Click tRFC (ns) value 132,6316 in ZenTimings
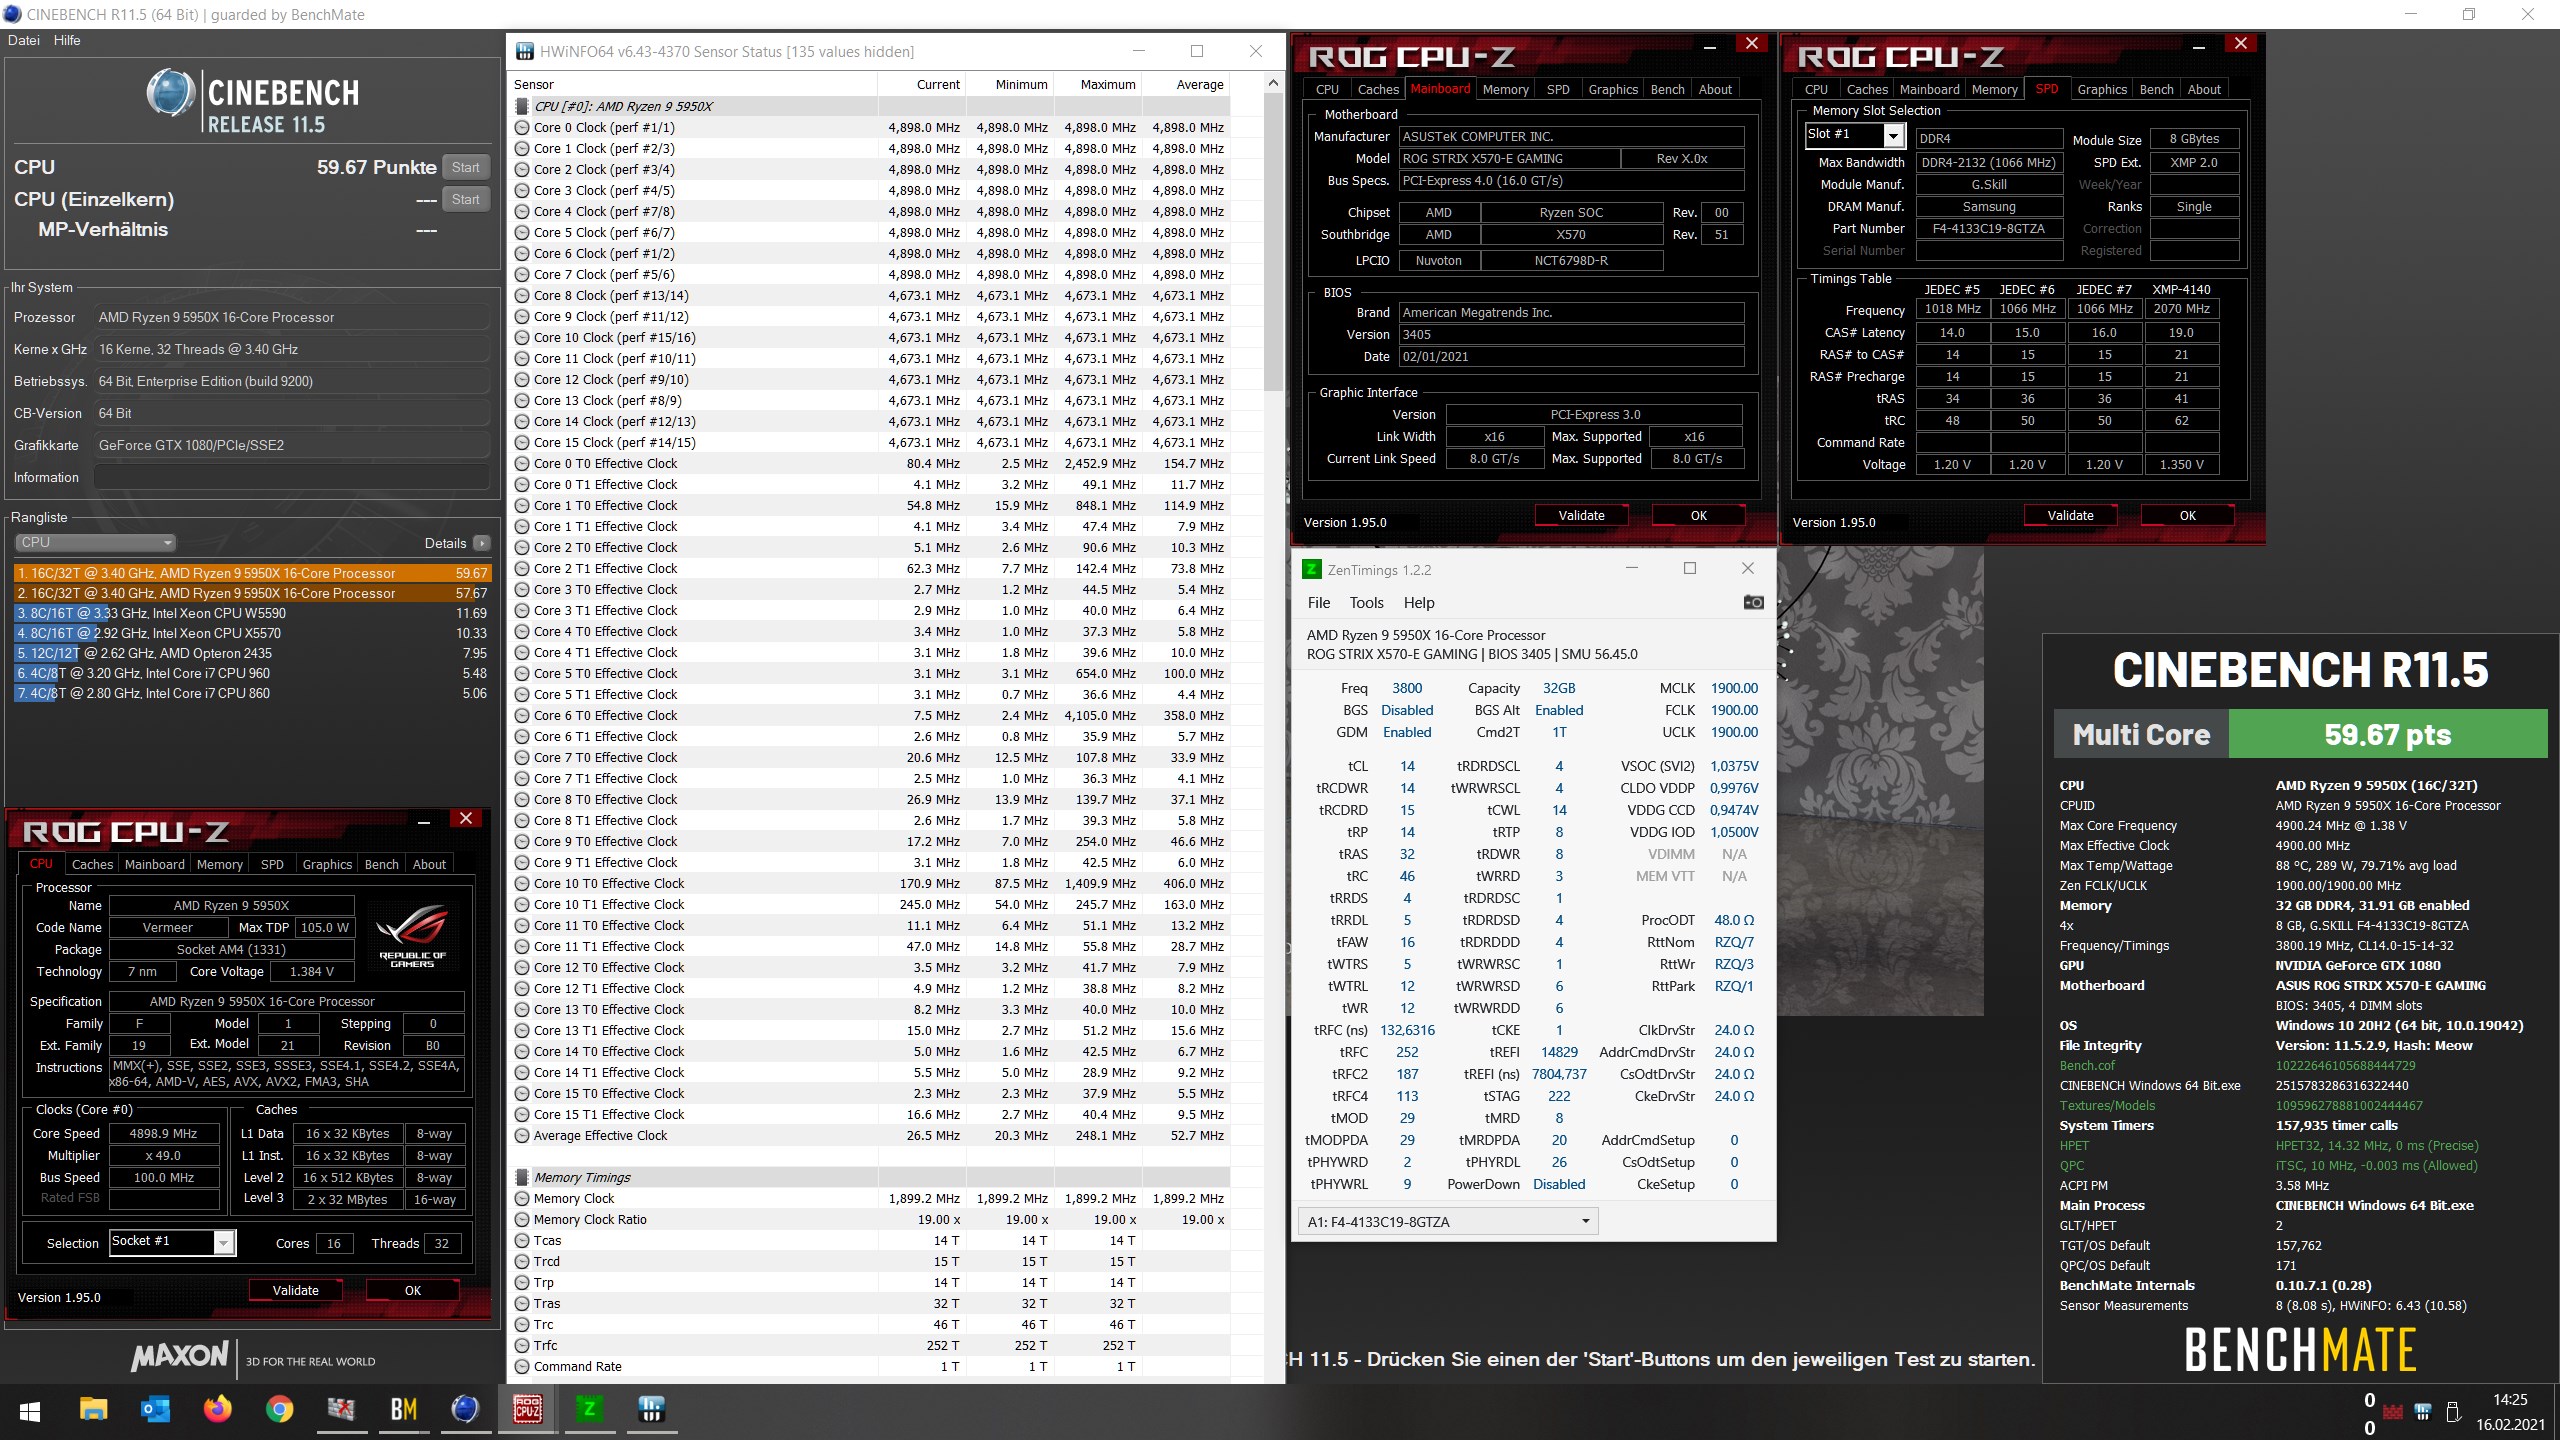The height and width of the screenshot is (1440, 2560). (1407, 1030)
